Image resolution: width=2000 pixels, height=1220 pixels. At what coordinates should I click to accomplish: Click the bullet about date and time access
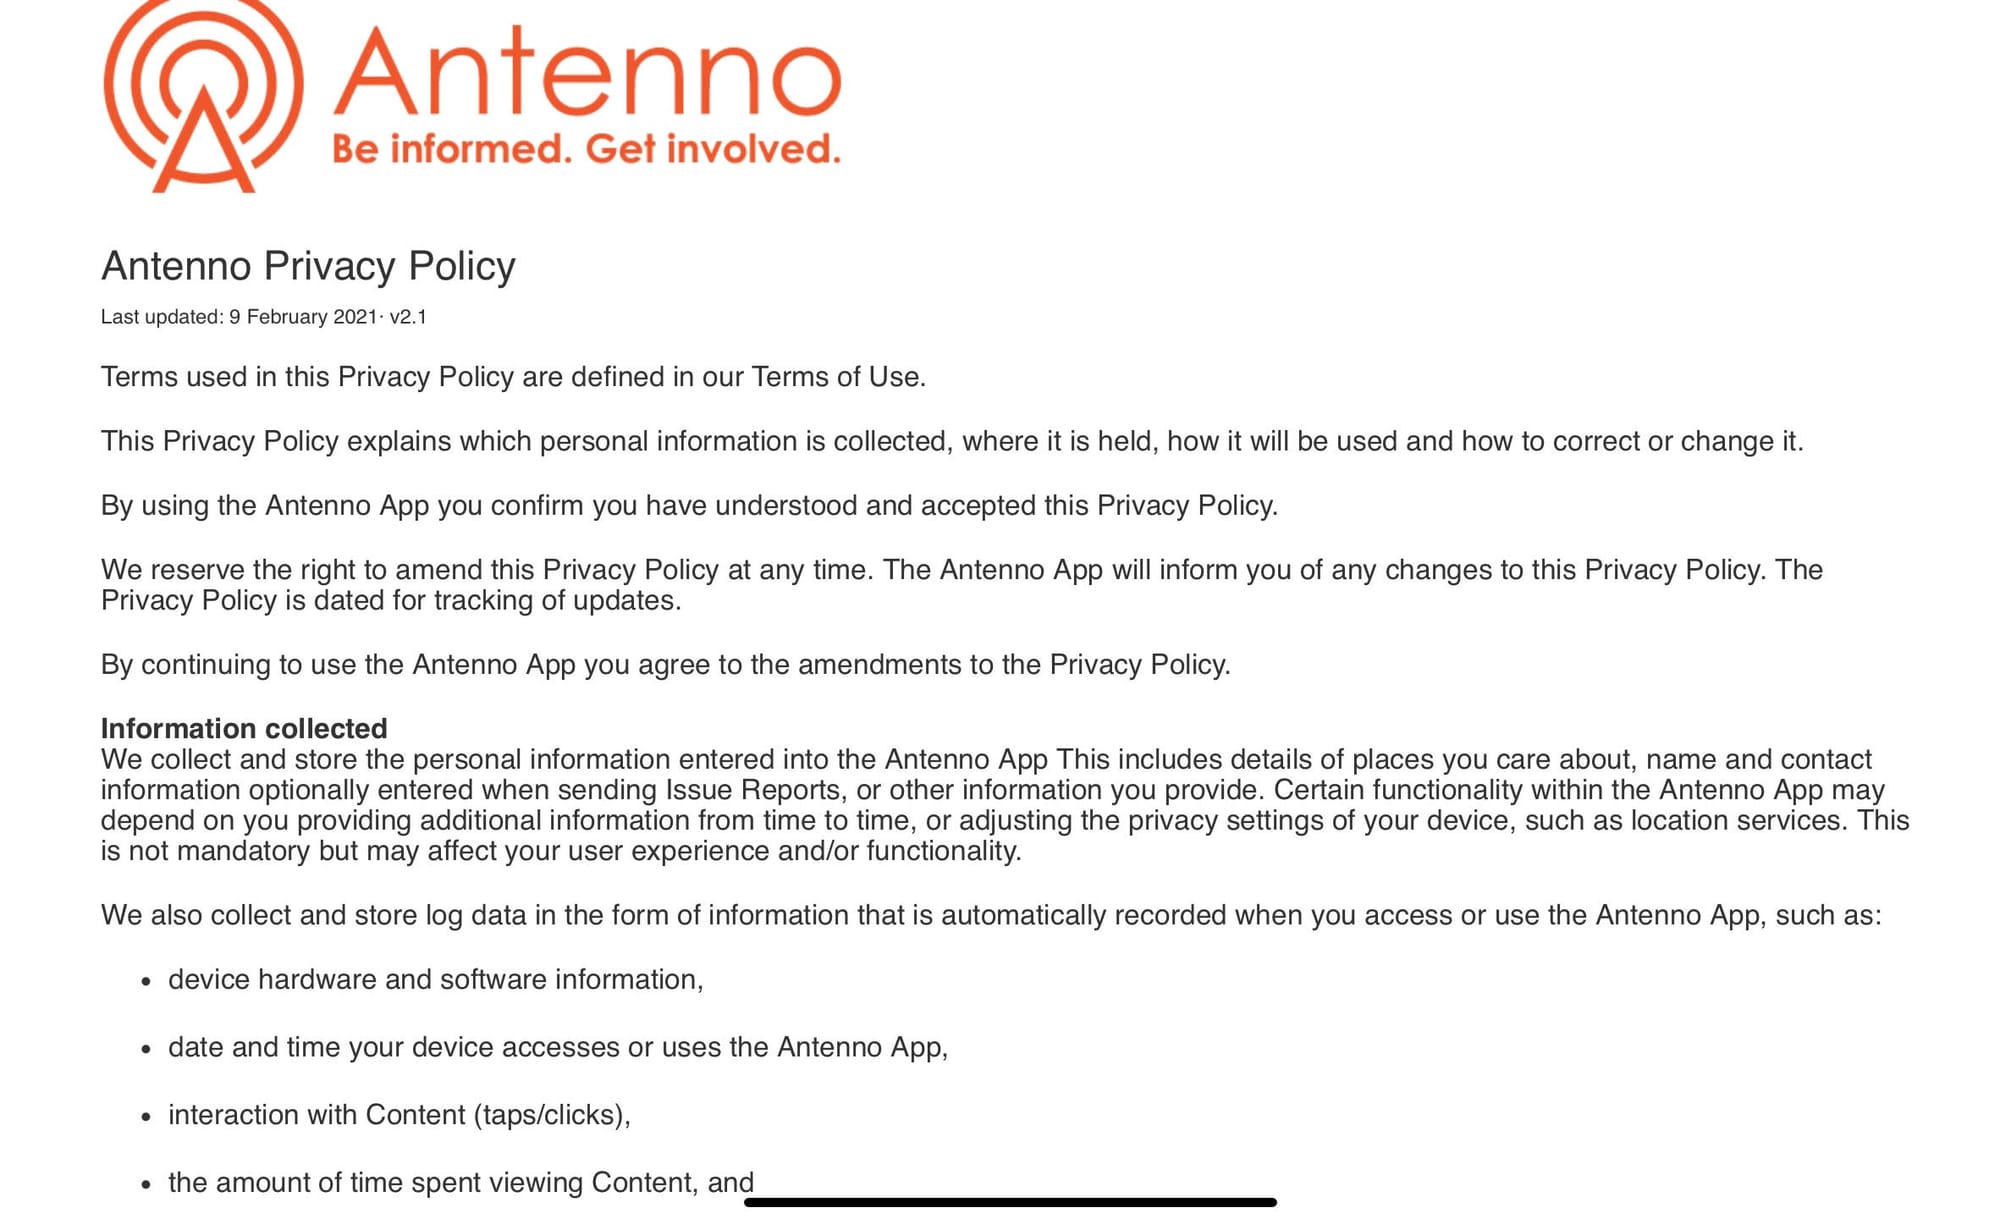557,1047
